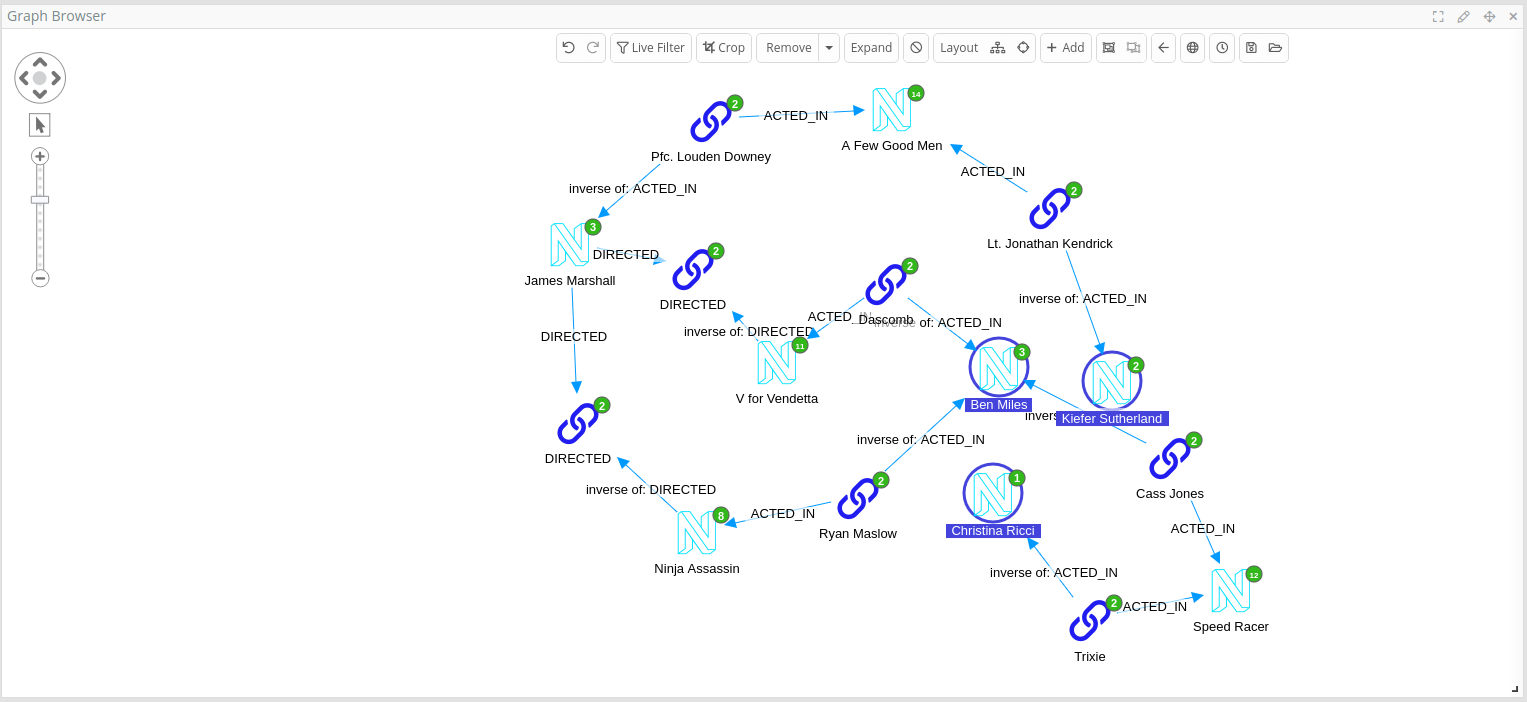This screenshot has height=702, width=1527.
Task: Click the green count badge on Speed Racer
Action: [x=1254, y=574]
